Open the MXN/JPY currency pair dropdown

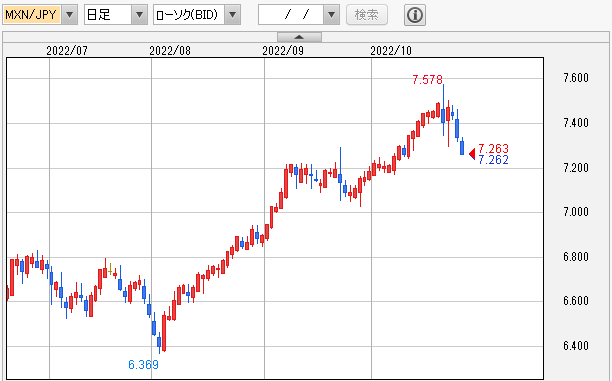[69, 15]
